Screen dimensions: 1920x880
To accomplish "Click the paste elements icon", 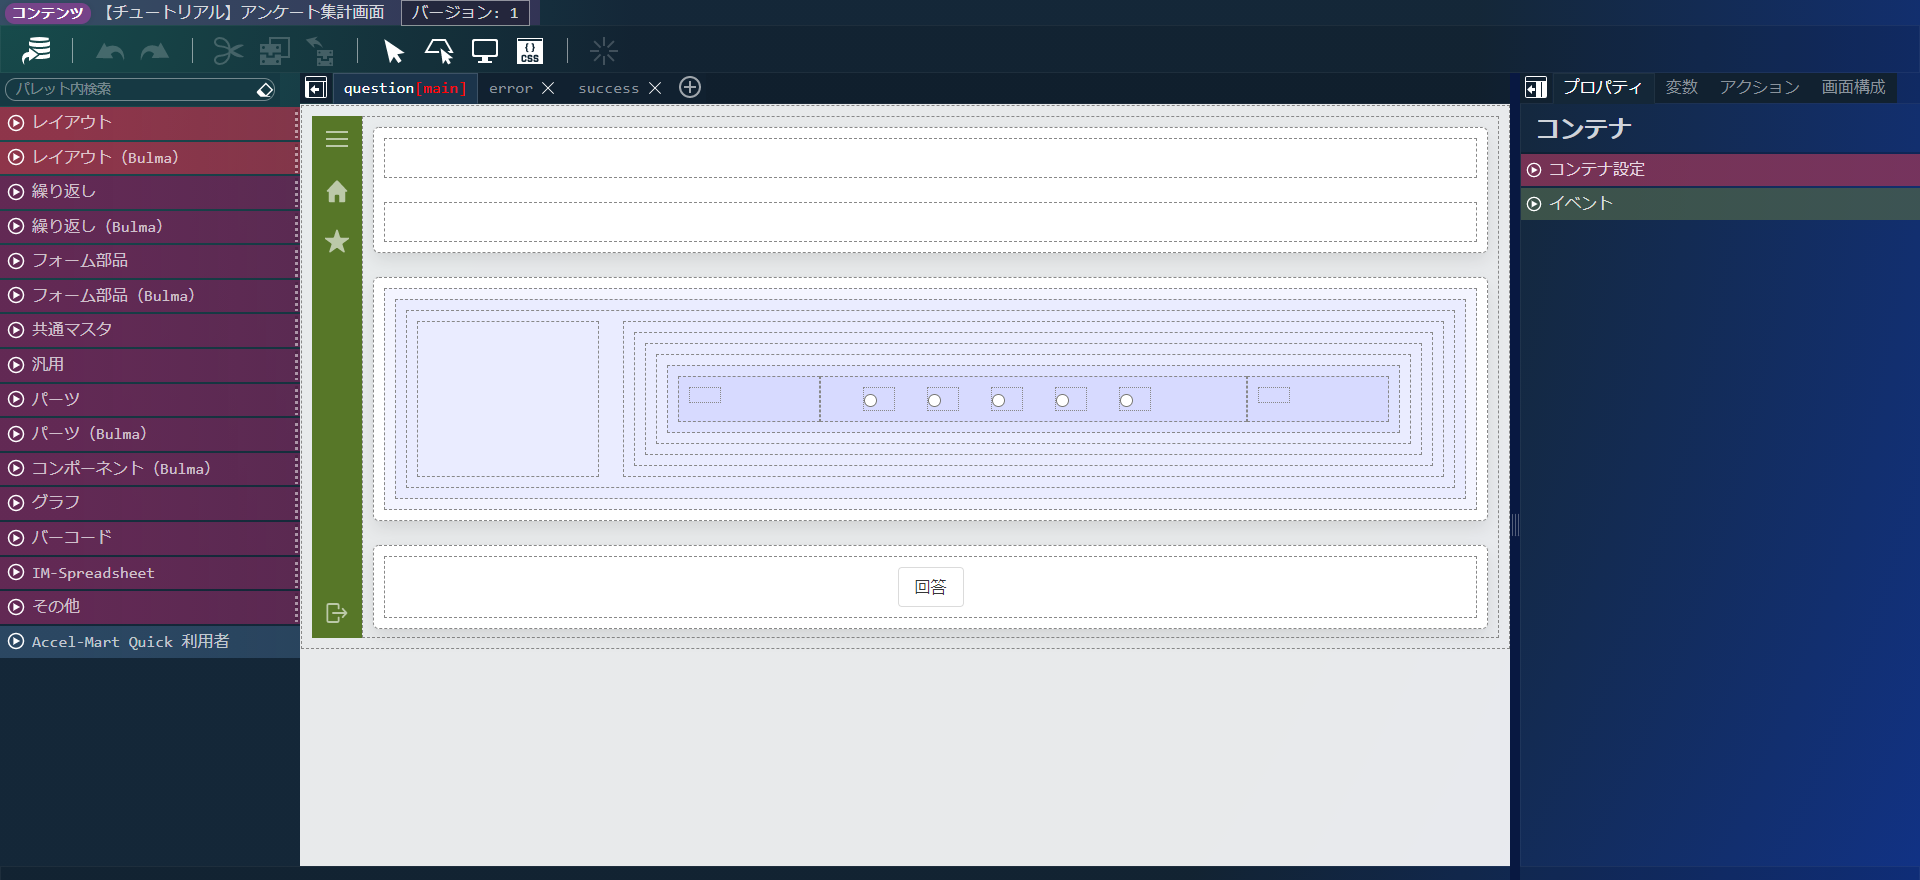I will point(321,51).
